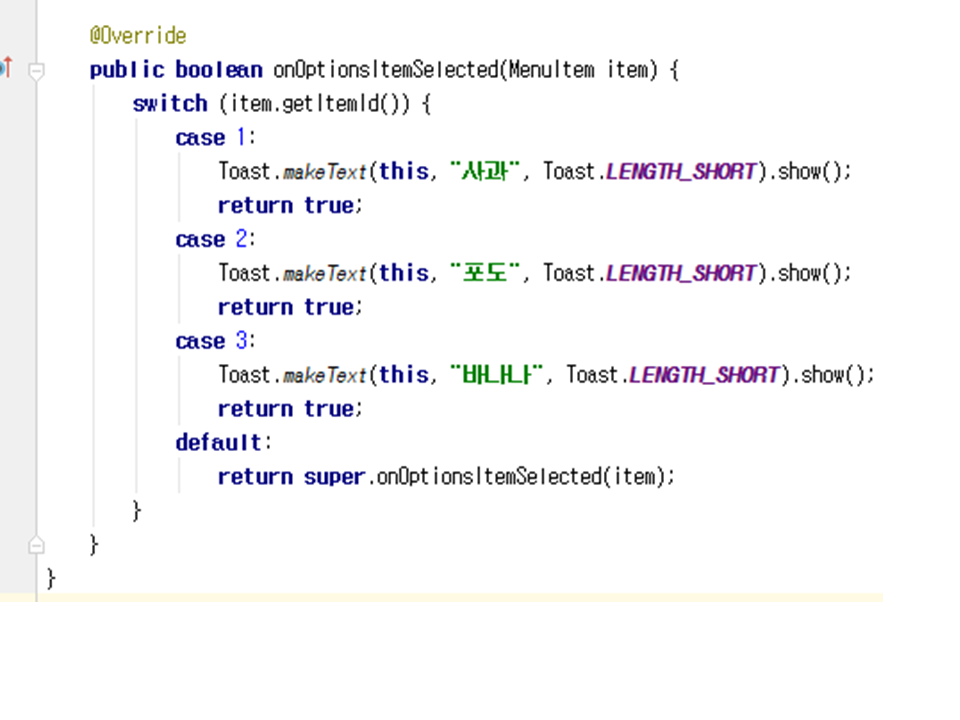Screen dimensions: 960x720
Task: Click LENGTH_SHORT in the case 1 Toast line
Action: pyautogui.click(x=681, y=171)
